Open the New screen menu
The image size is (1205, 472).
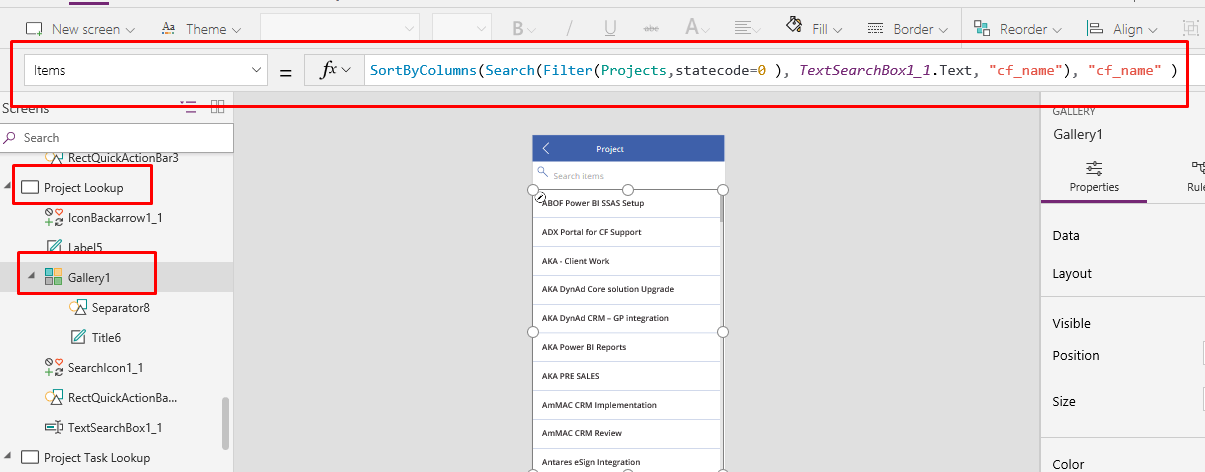coord(80,29)
